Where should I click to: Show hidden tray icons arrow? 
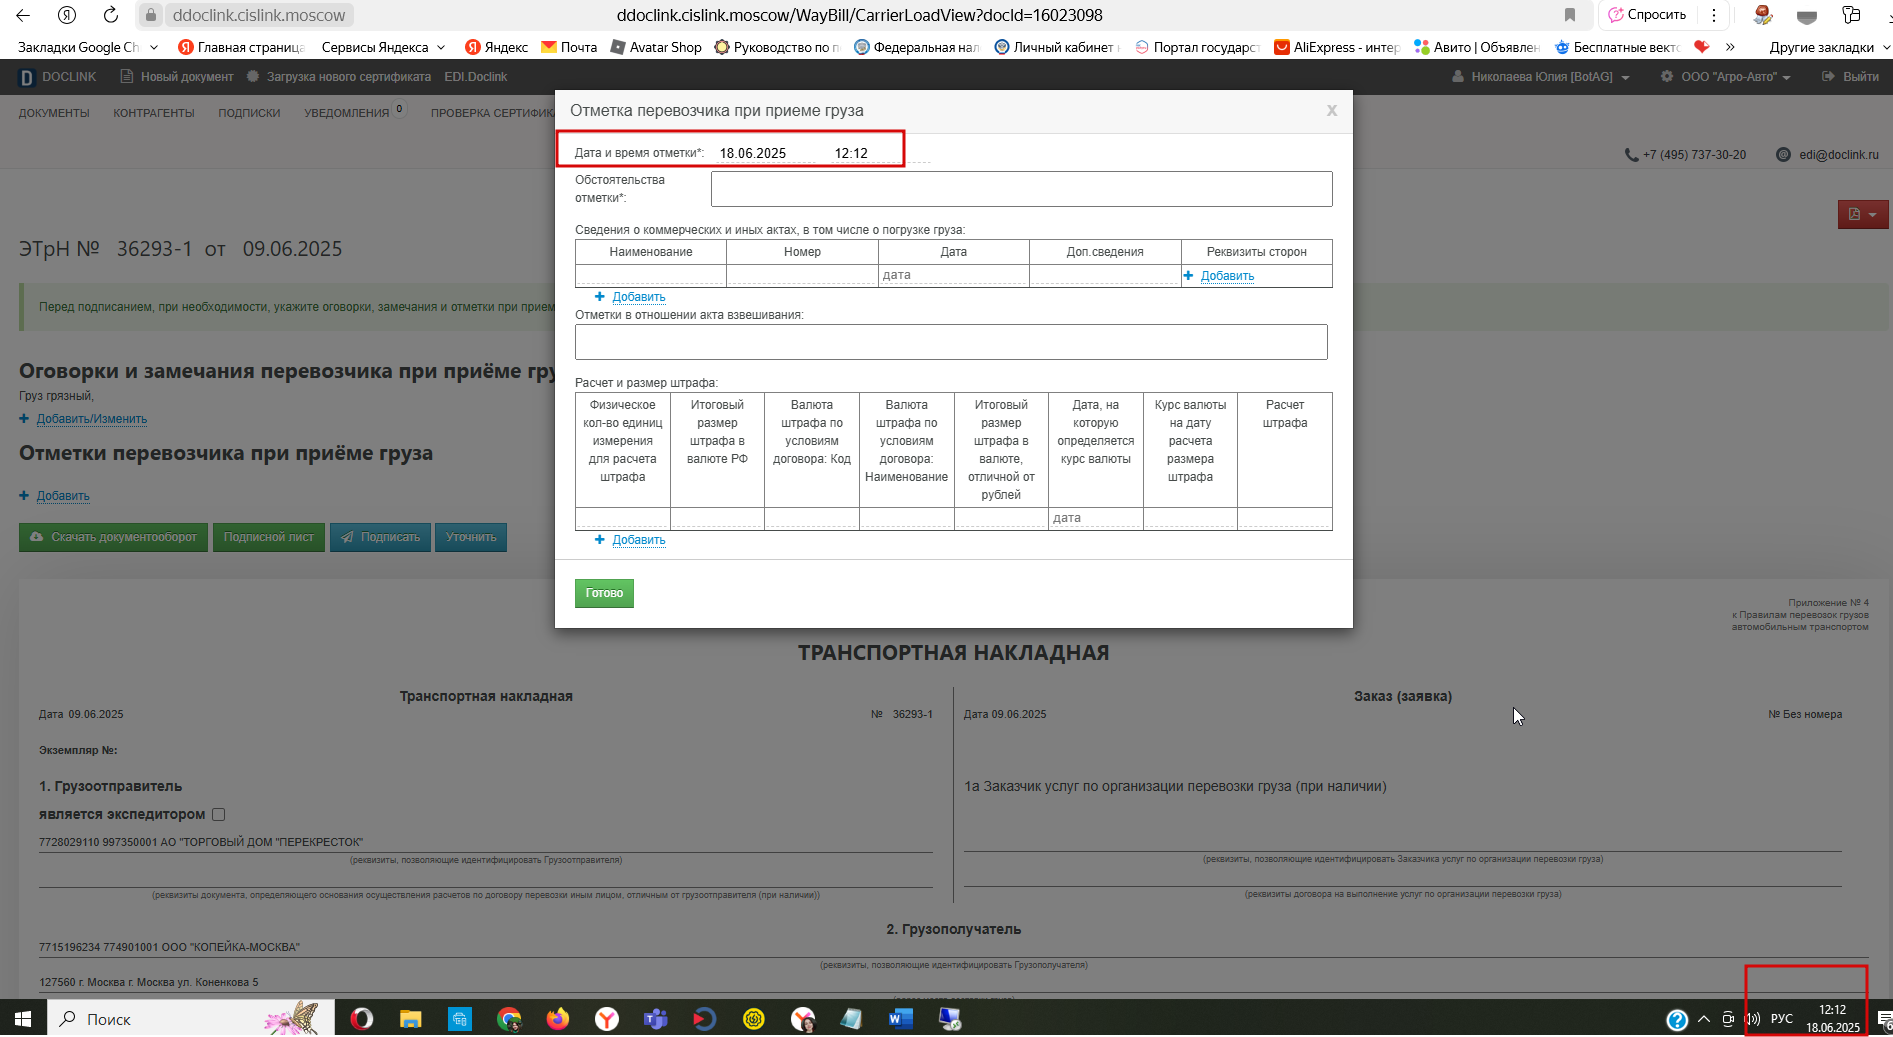click(x=1704, y=1019)
